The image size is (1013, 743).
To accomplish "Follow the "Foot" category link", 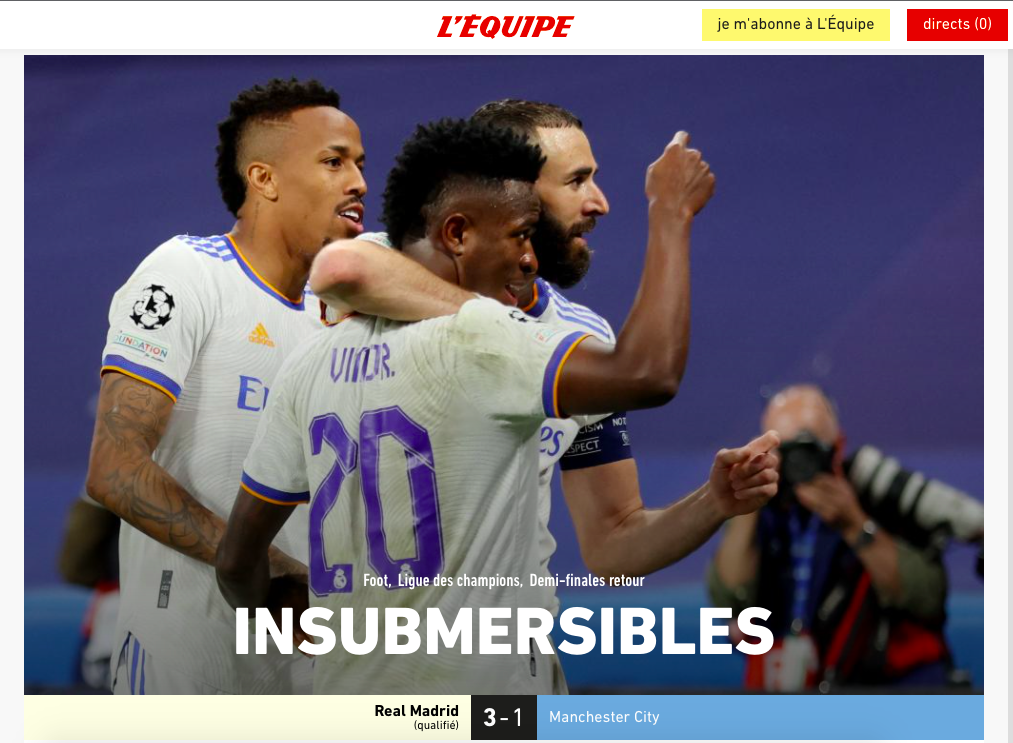I will click(375, 580).
